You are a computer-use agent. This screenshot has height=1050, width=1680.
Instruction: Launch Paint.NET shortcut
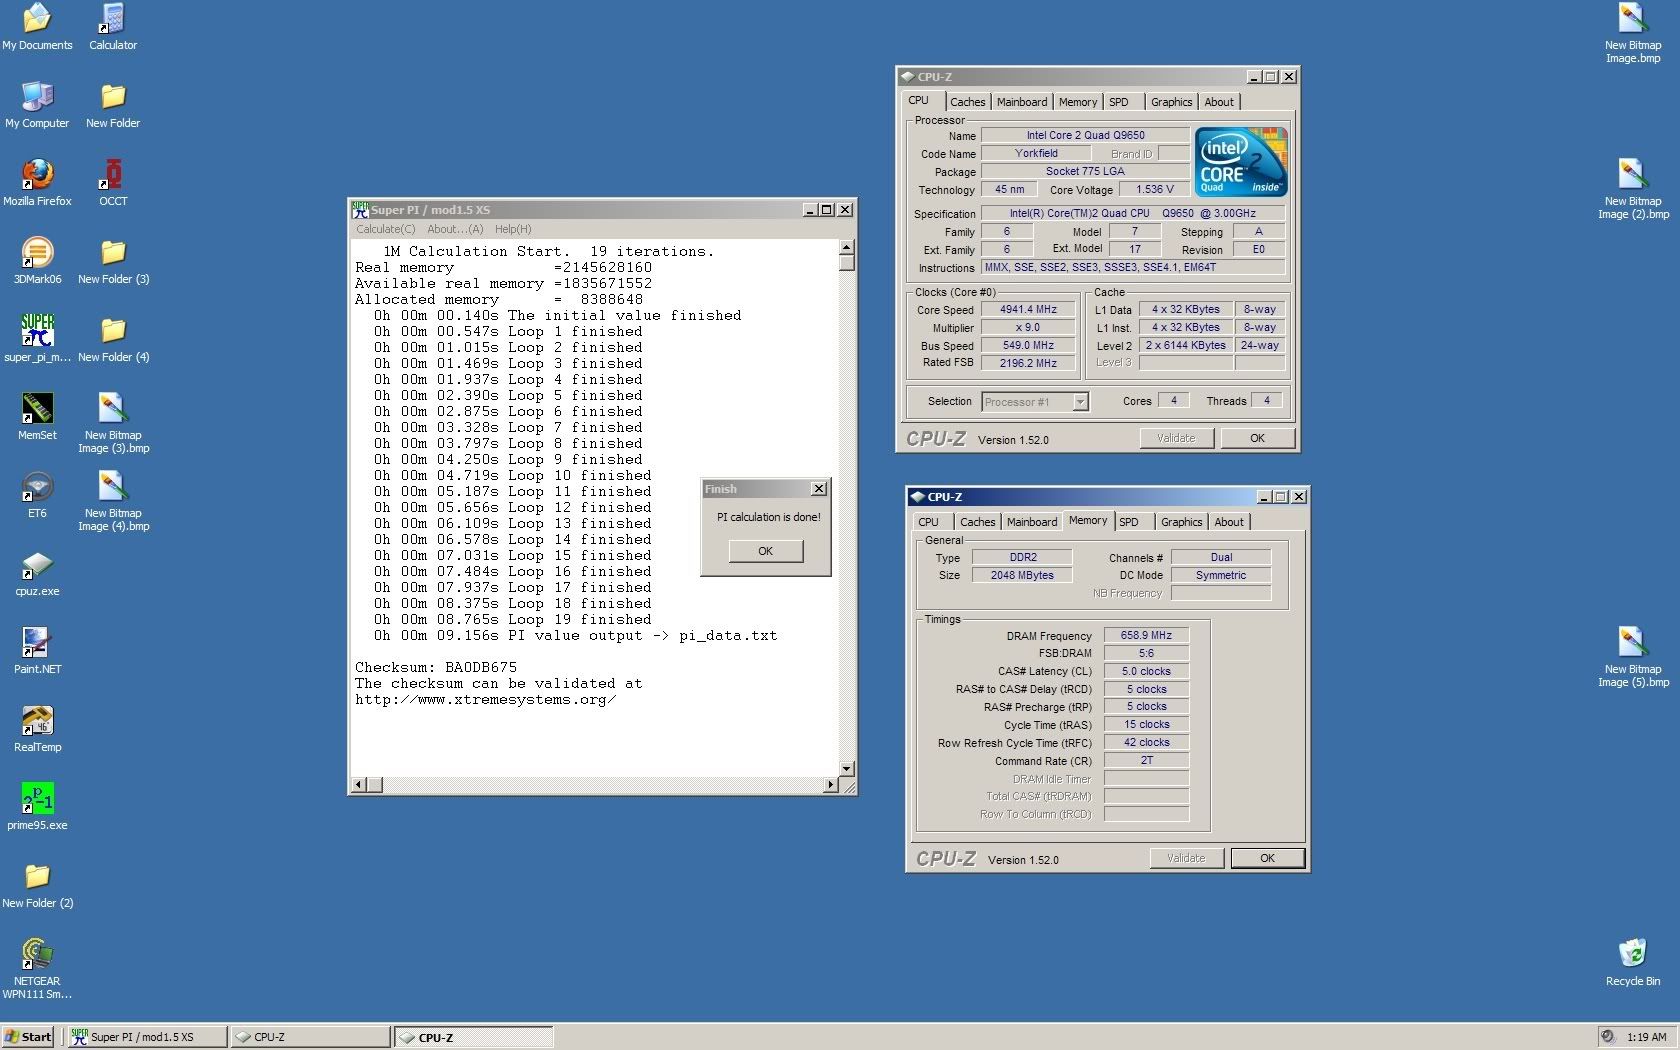point(37,650)
